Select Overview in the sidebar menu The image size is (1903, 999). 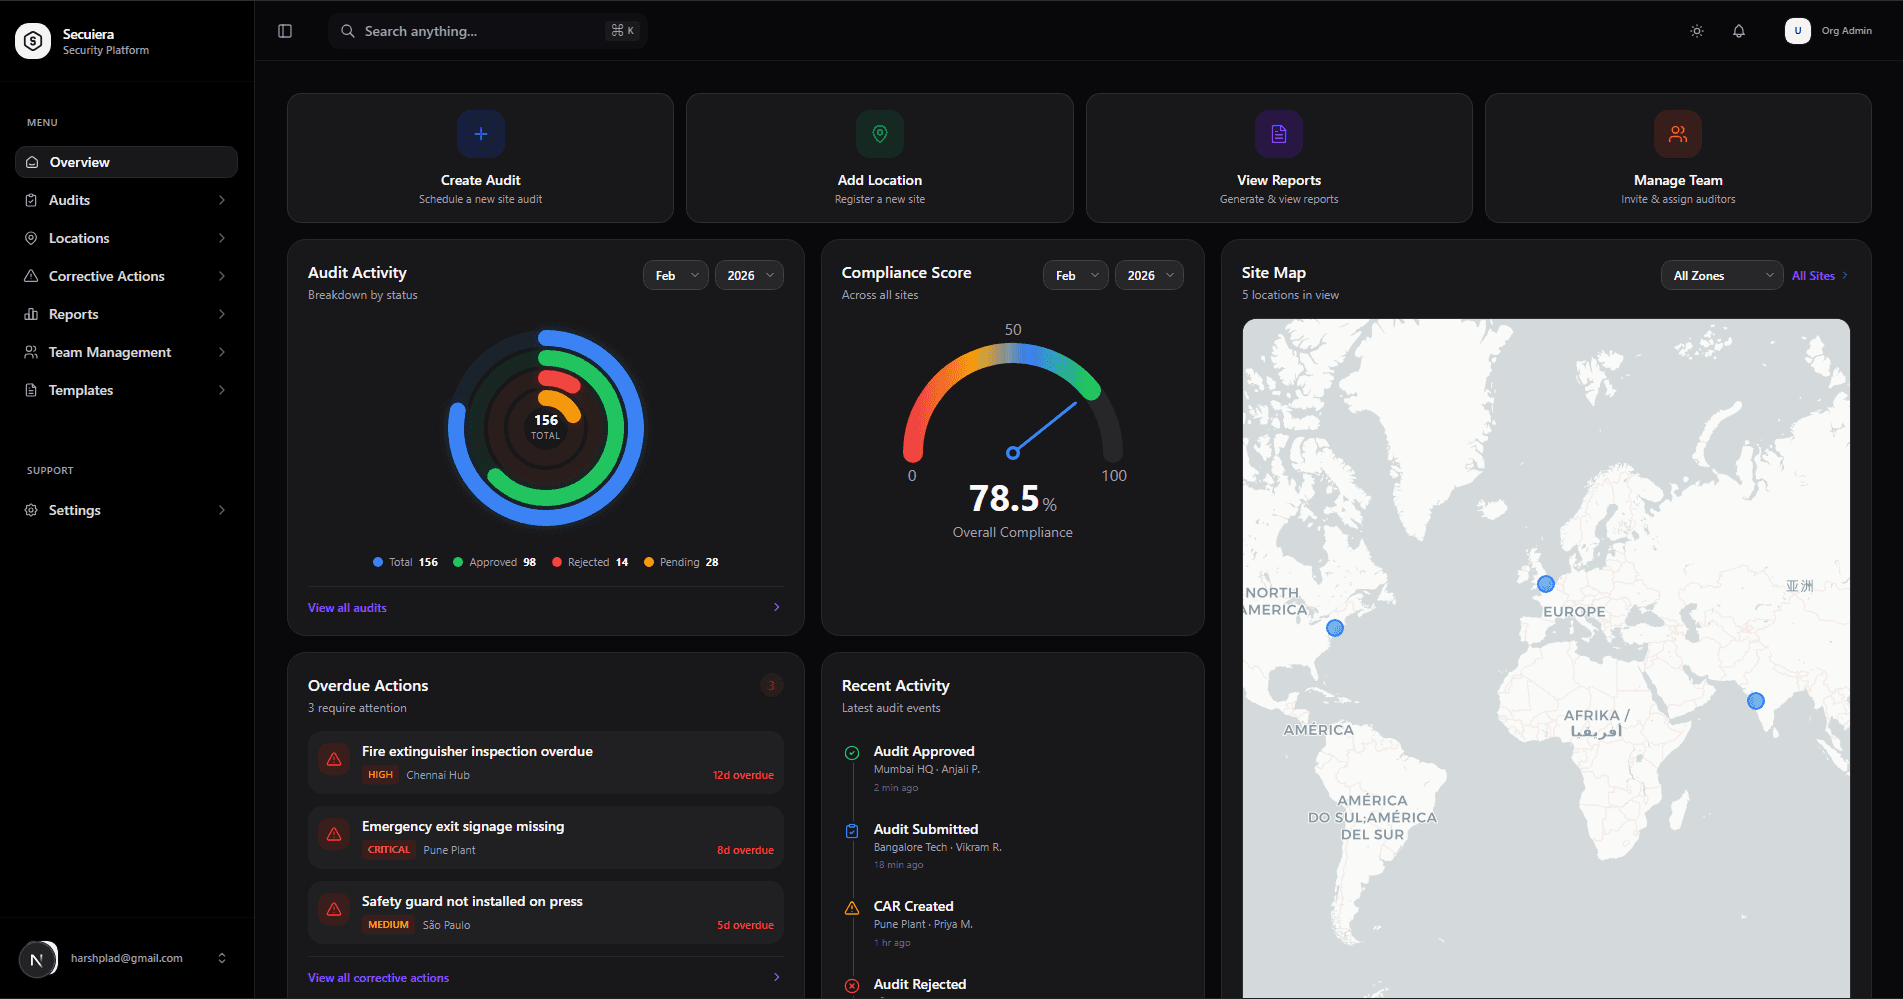pyautogui.click(x=82, y=161)
